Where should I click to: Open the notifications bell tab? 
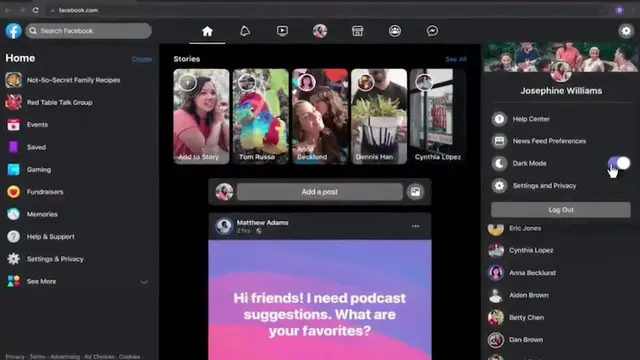click(245, 31)
